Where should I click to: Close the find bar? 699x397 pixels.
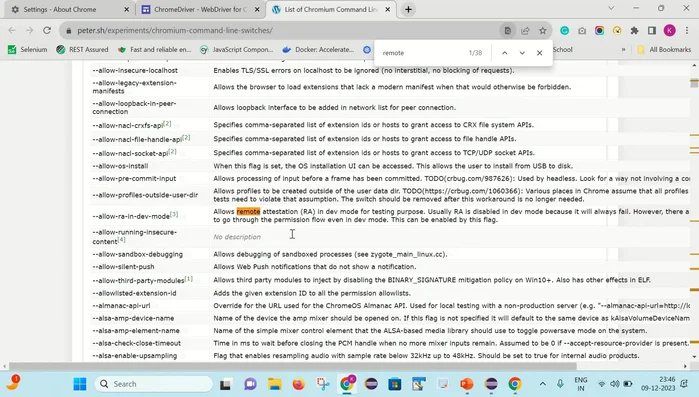click(x=539, y=53)
